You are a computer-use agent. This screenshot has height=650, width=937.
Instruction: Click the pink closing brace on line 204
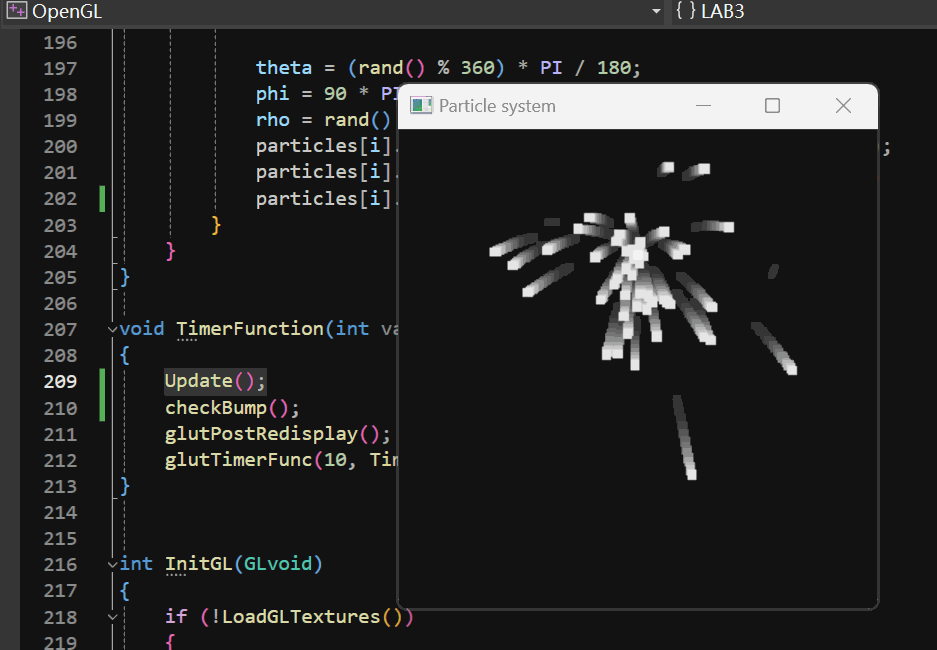170,251
